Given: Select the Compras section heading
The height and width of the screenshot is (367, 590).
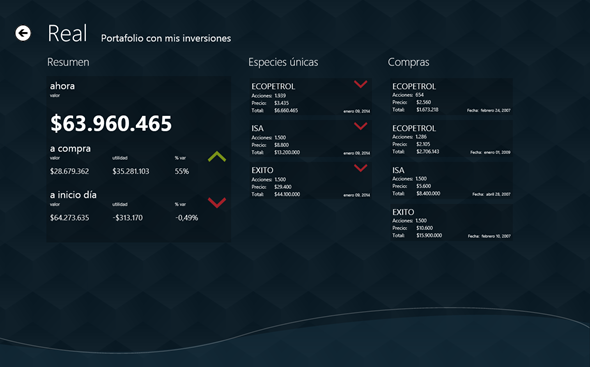Looking at the screenshot, I should [x=408, y=62].
